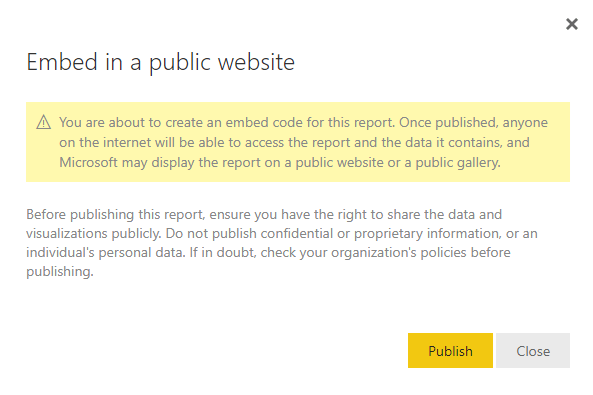The height and width of the screenshot is (395, 593).
Task: Click the warning triangle icon
Action: pos(43,122)
